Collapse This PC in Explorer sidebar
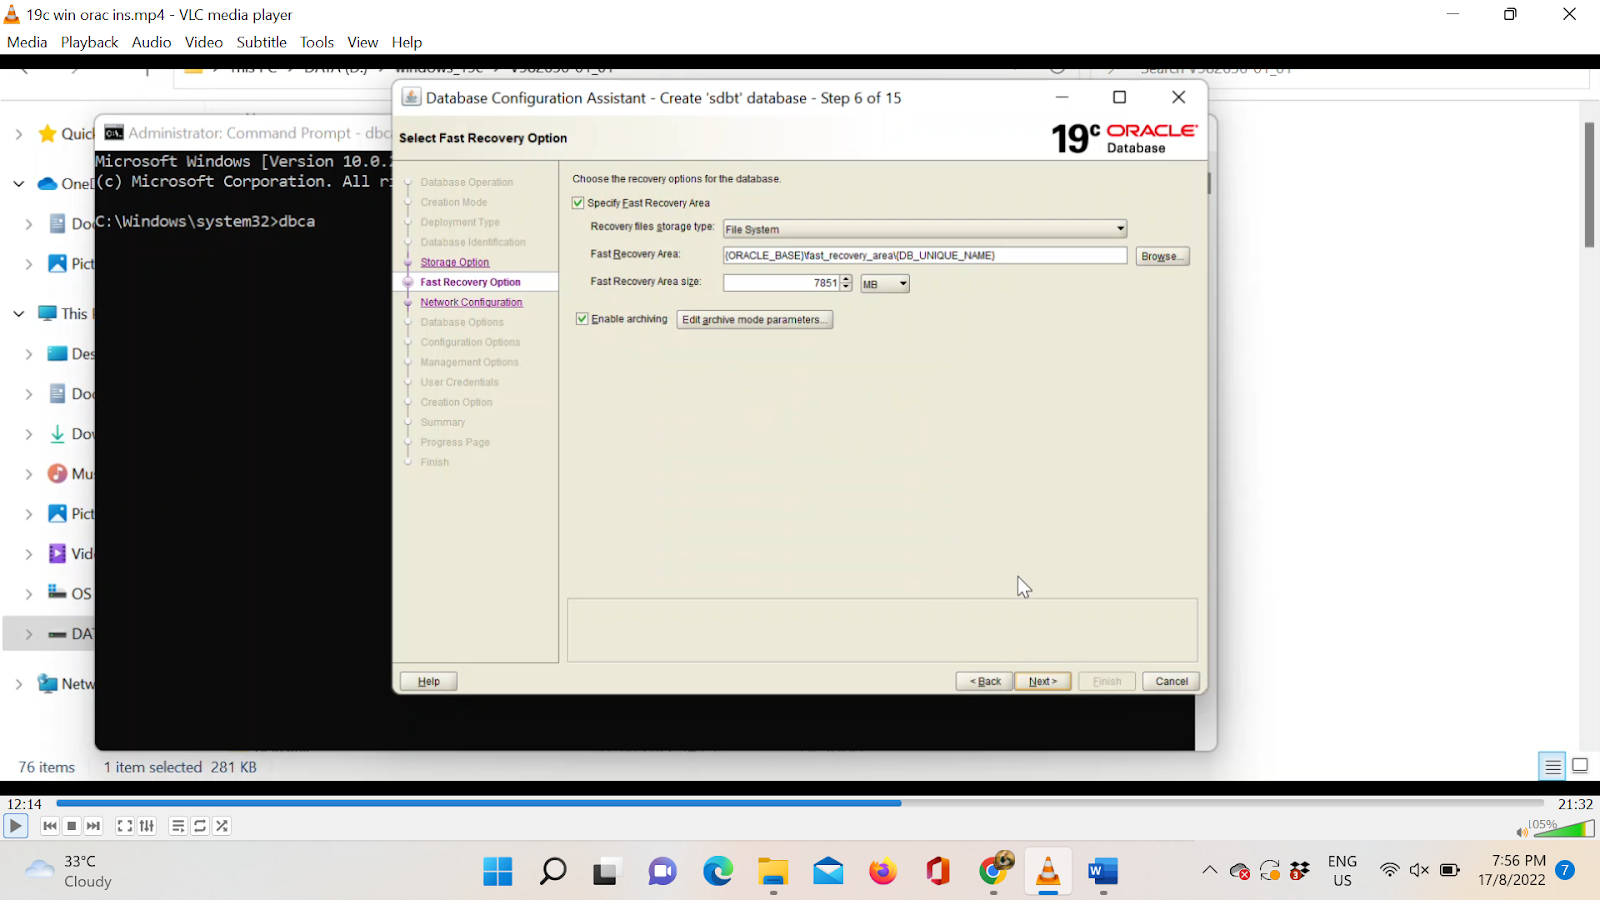 18,314
